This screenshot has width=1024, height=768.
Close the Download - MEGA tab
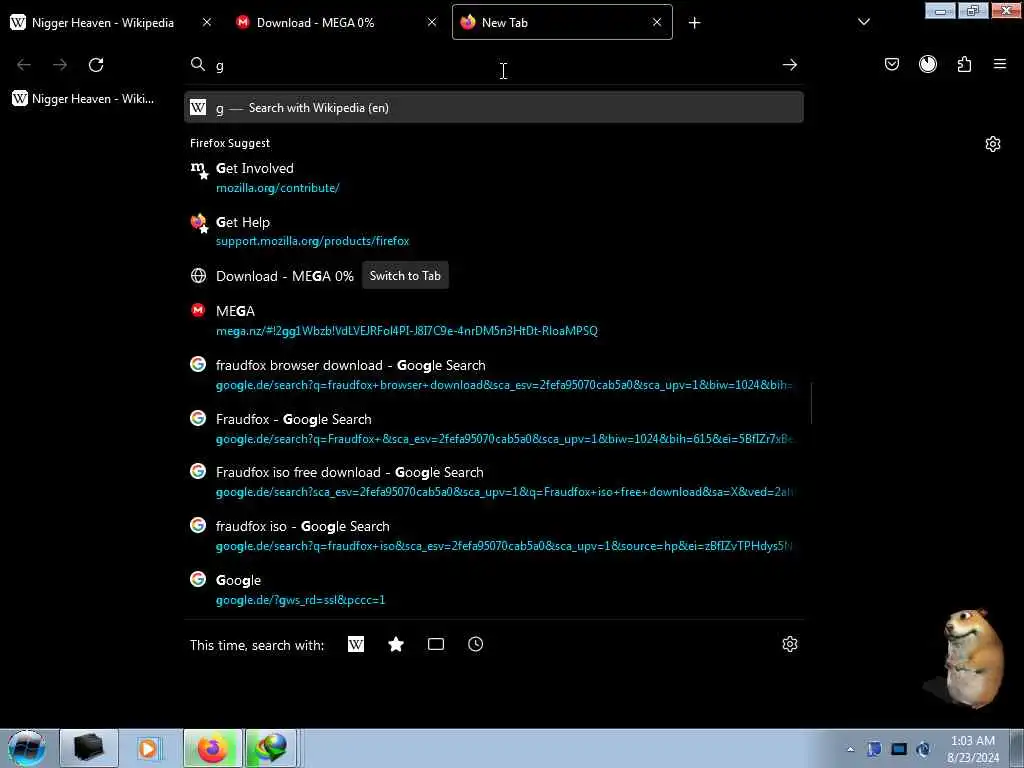point(432,22)
